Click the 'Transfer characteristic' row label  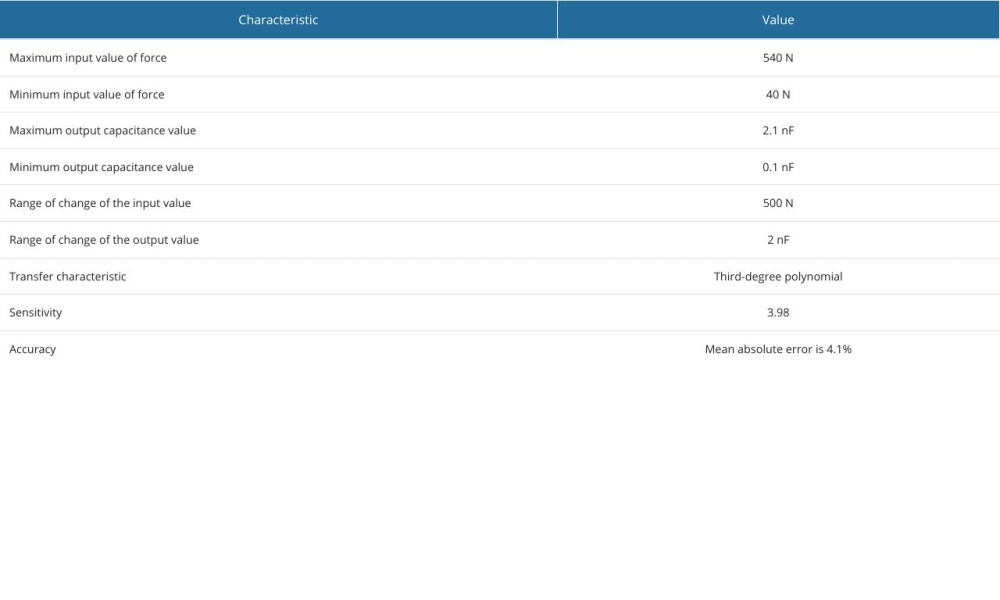(x=68, y=276)
